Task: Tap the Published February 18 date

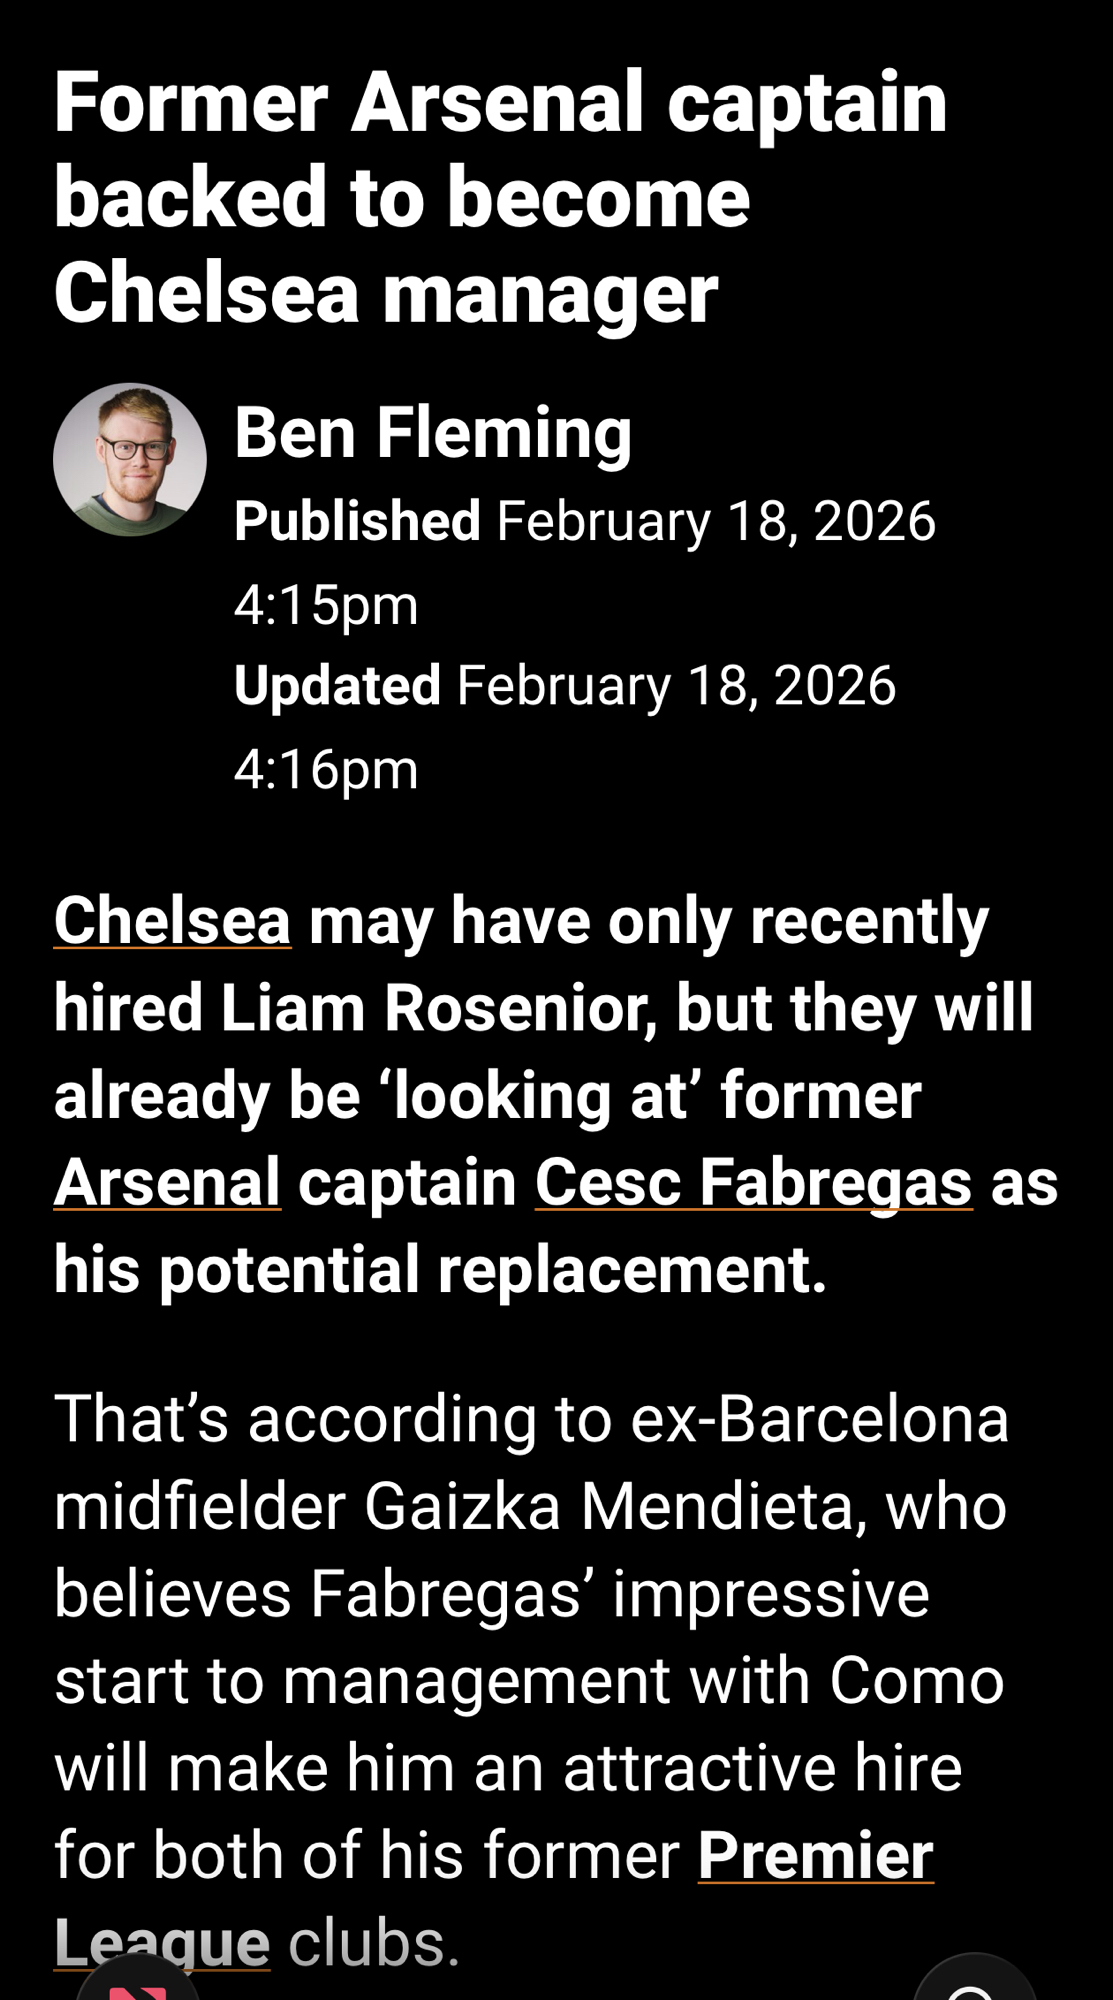Action: coord(715,521)
